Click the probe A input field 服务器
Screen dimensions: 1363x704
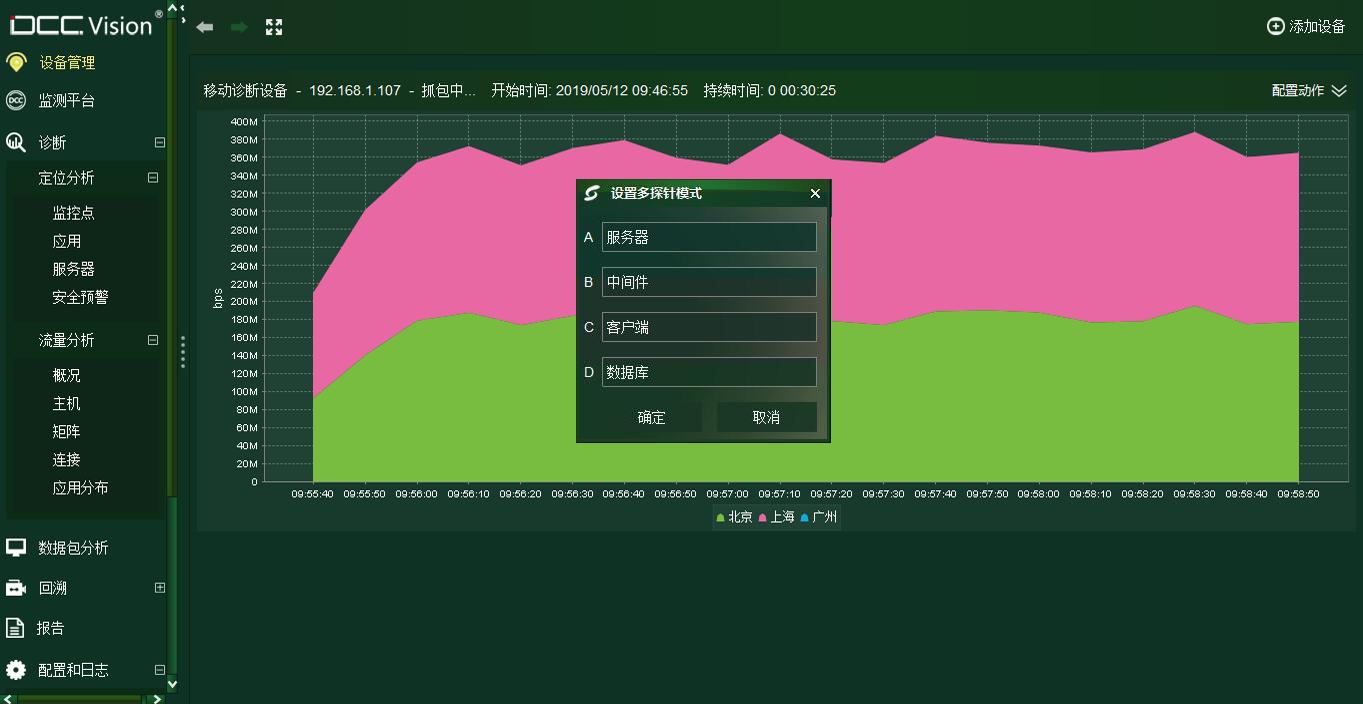[x=709, y=237]
